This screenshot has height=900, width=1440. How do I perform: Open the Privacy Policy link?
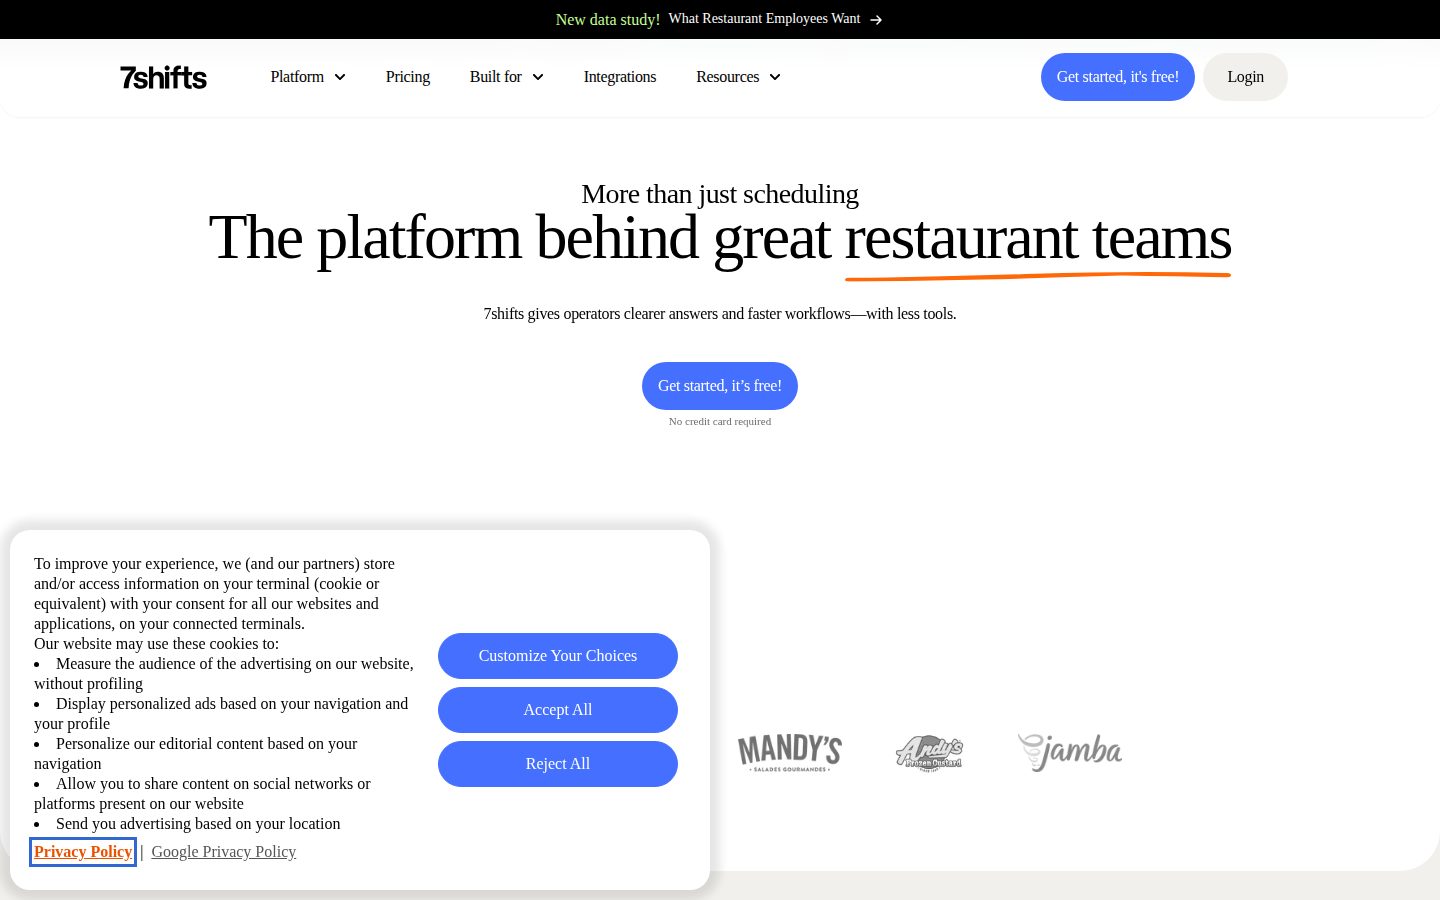(83, 852)
